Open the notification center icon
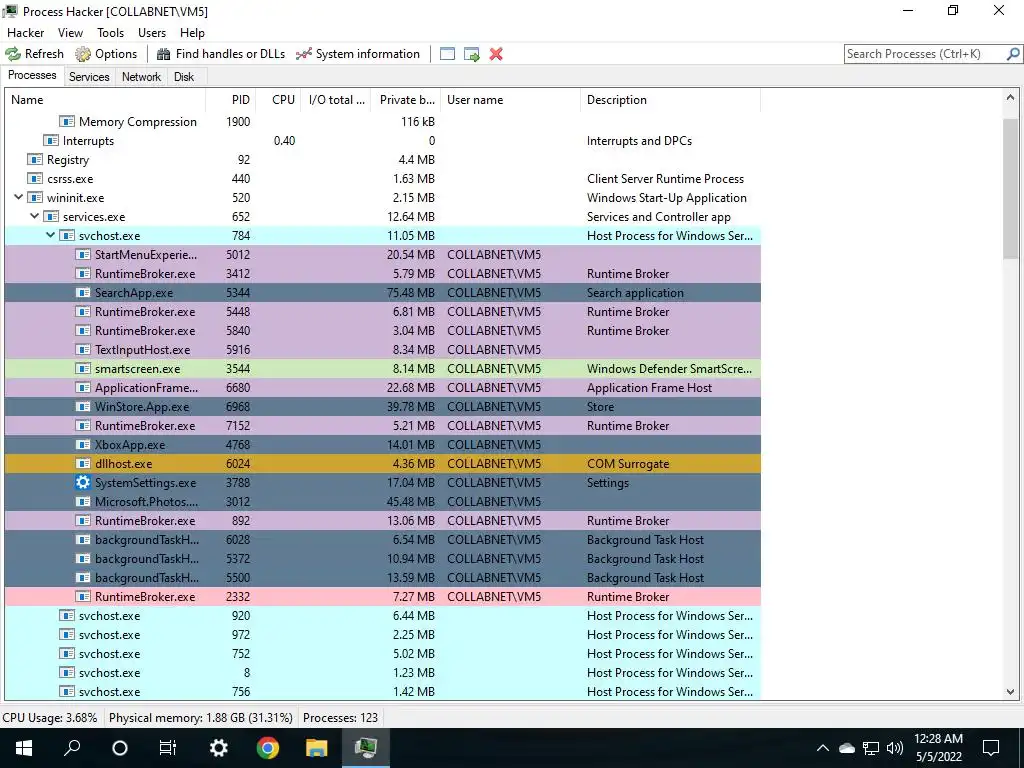Image resolution: width=1024 pixels, height=768 pixels. [x=991, y=748]
